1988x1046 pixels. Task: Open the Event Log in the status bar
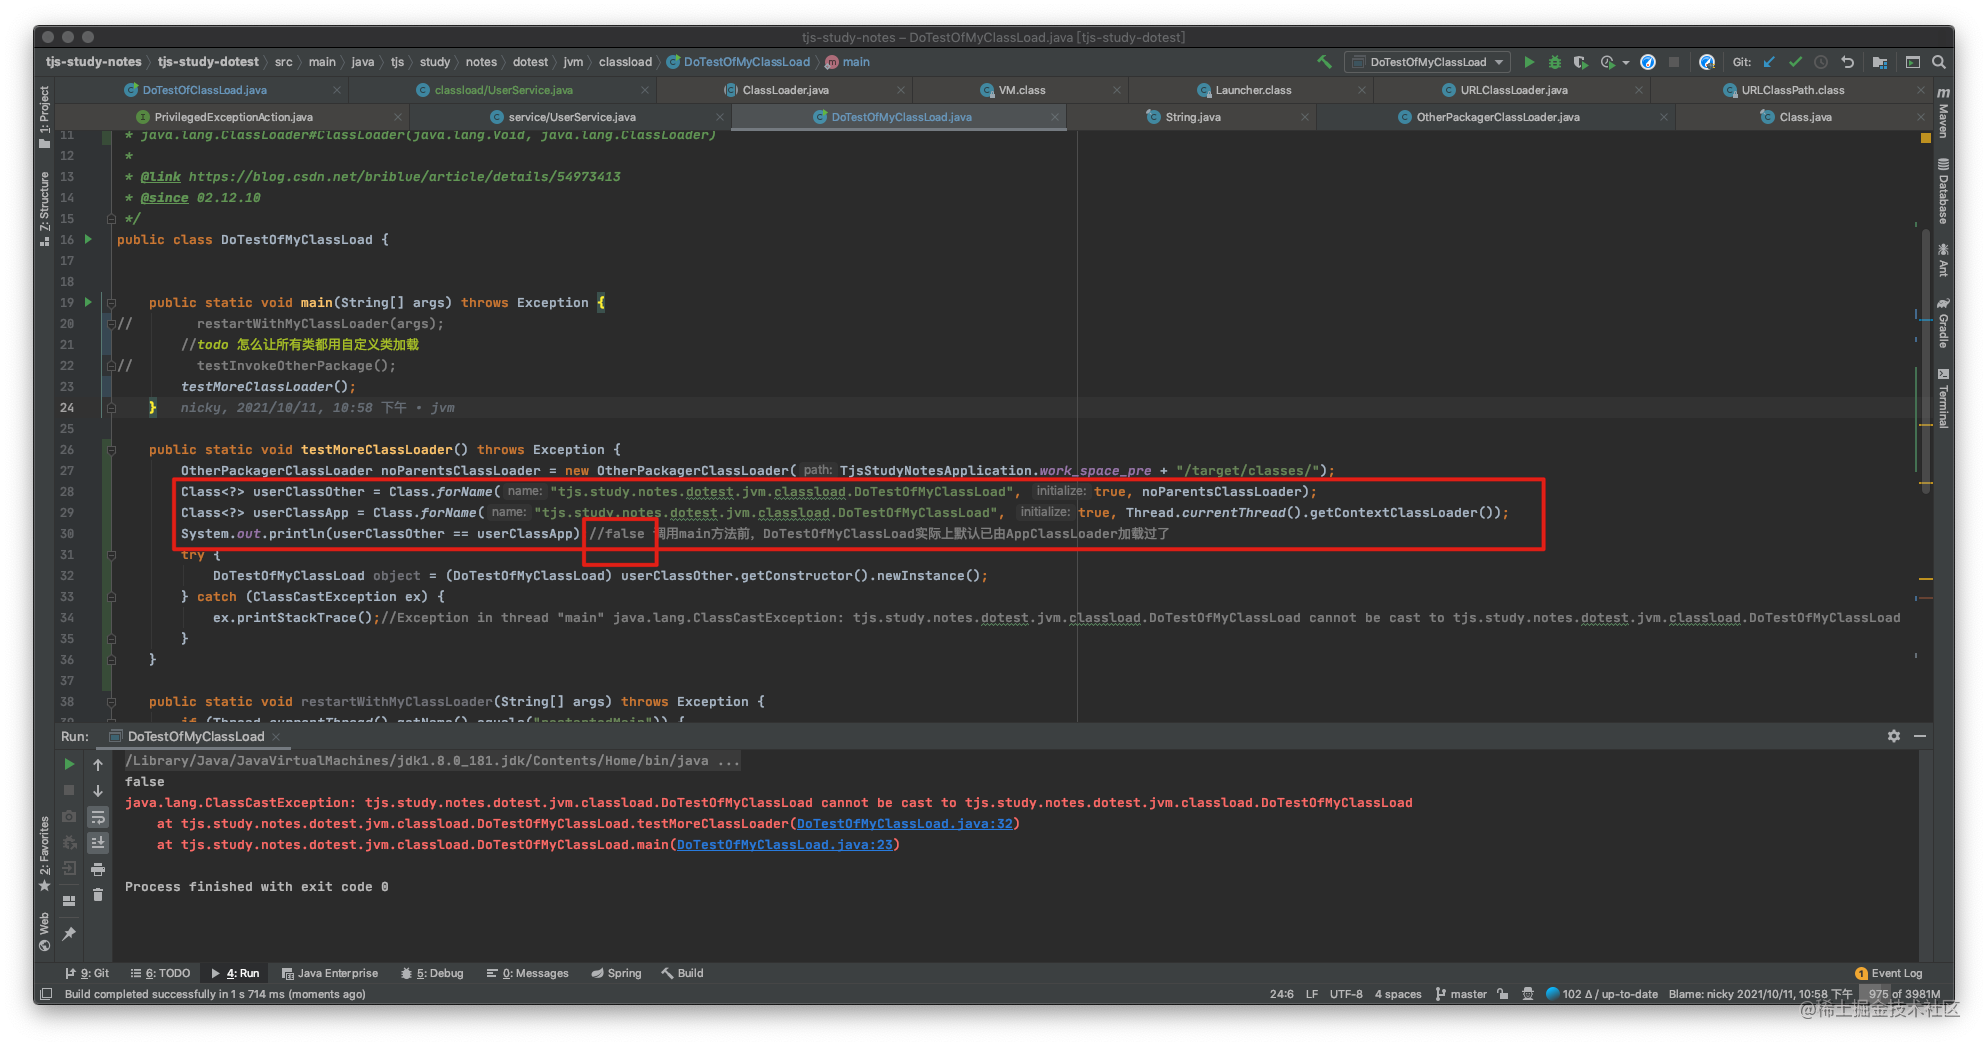(1889, 973)
